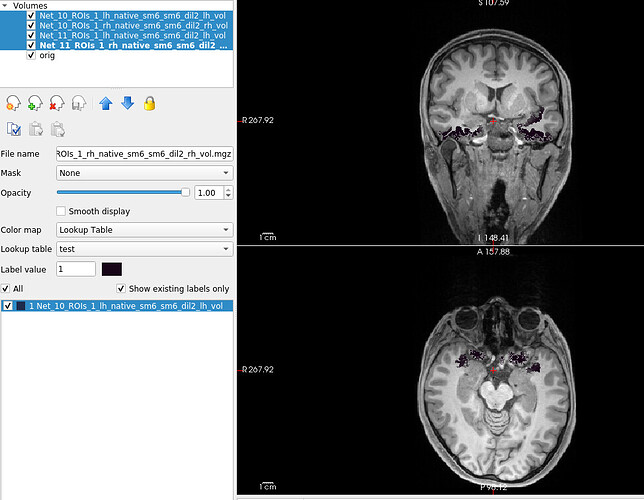Toggle visibility of Net_10_ROIs_1_lh_native lh_vol layer
Viewport: 644px width, 500px height.
[31, 16]
